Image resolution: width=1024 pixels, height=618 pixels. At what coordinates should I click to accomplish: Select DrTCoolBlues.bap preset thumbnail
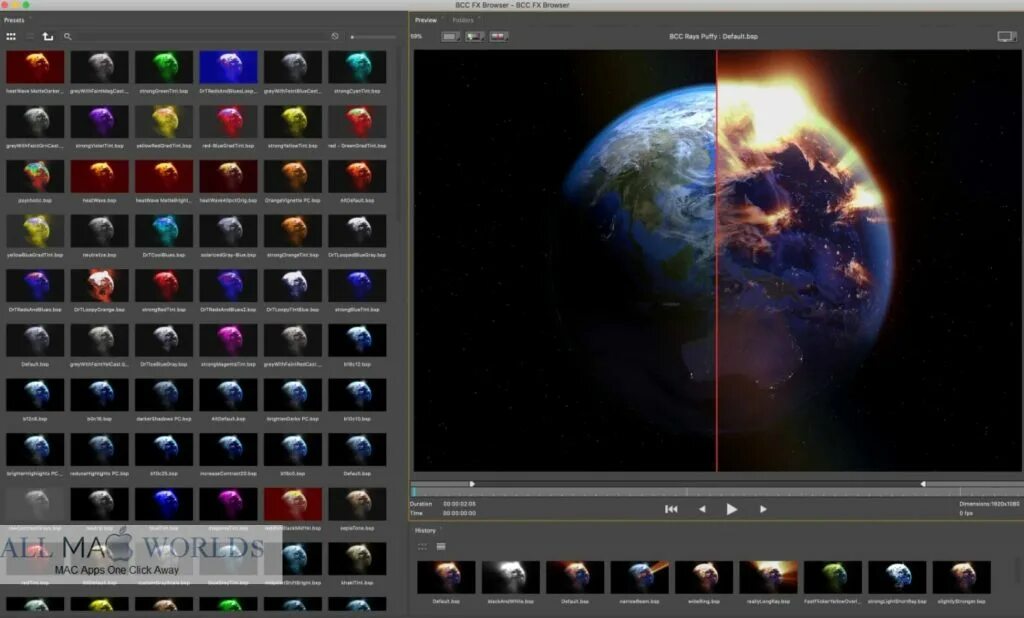[163, 231]
